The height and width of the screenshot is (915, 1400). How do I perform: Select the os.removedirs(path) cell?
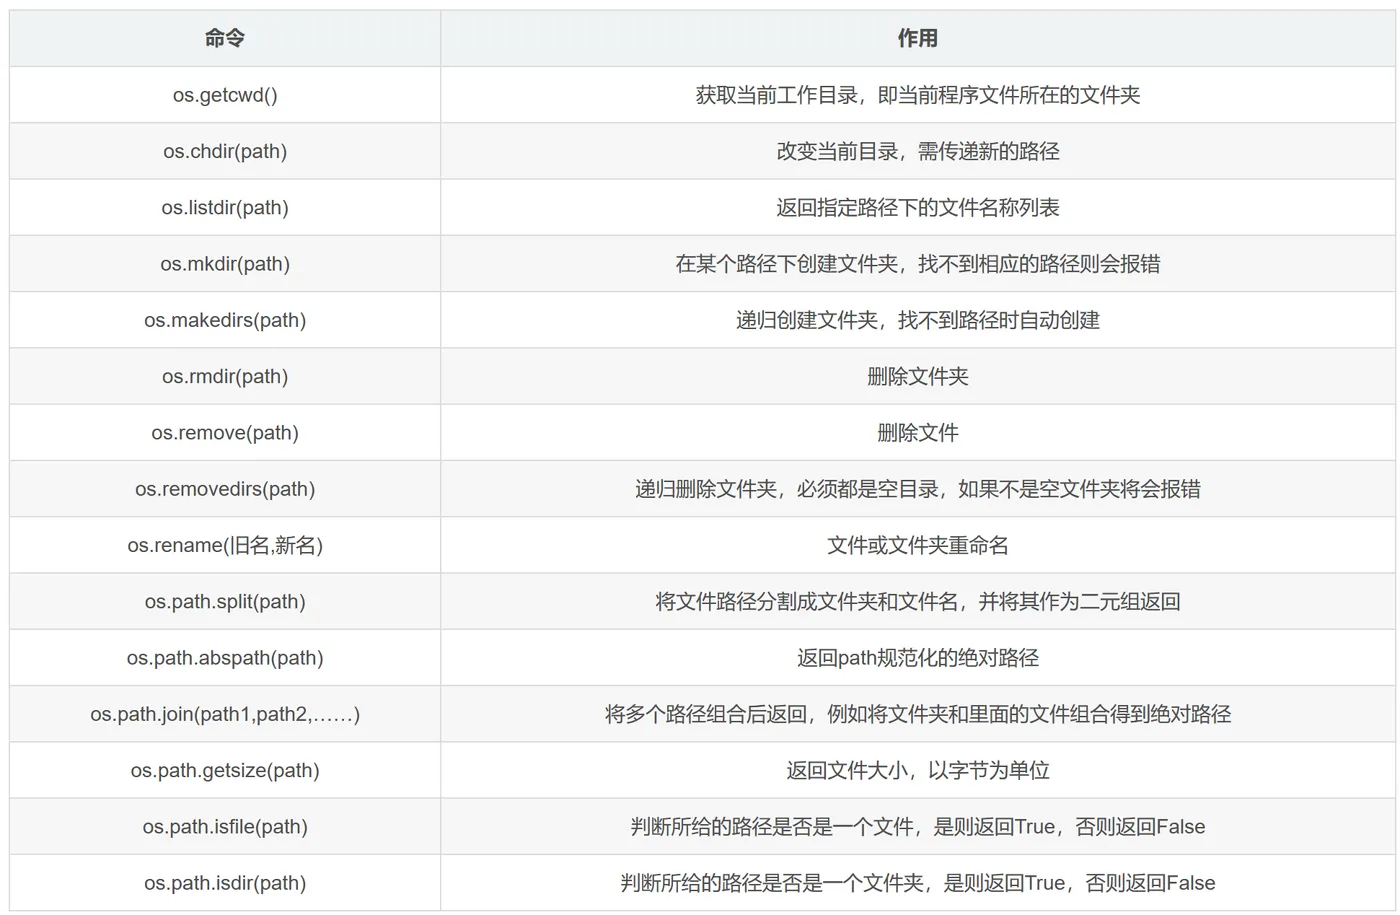[x=225, y=489]
